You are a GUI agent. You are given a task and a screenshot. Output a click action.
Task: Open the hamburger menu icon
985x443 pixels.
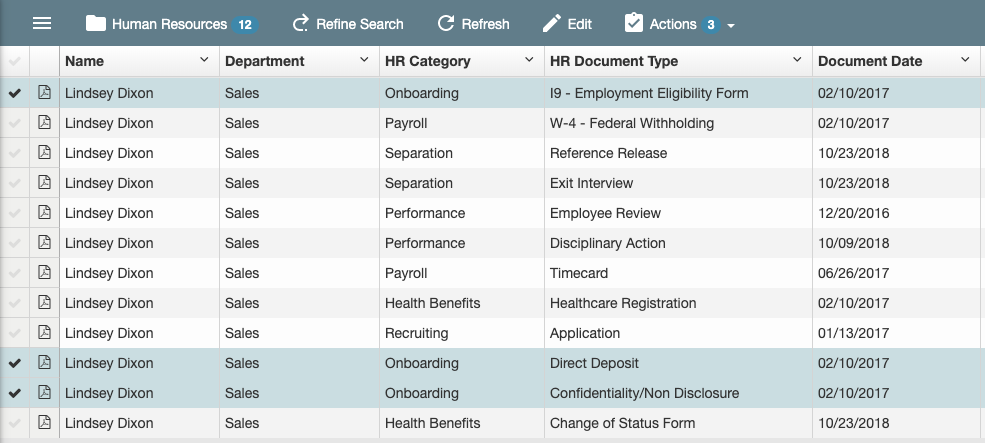click(x=42, y=23)
